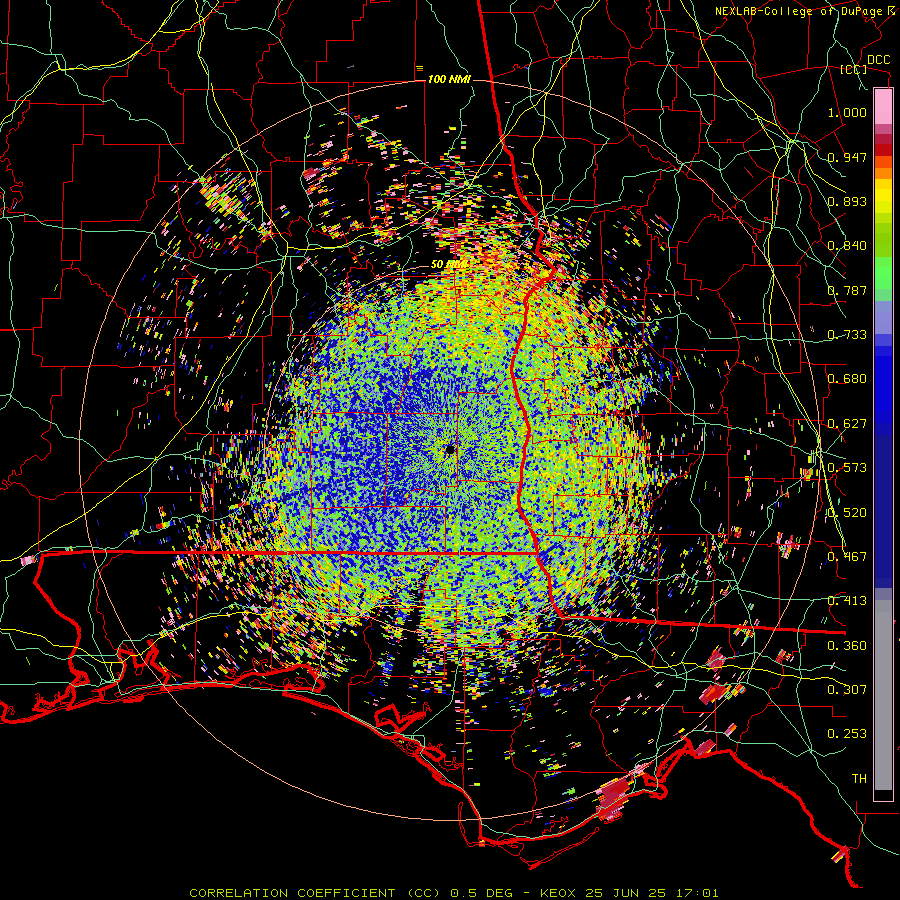Select the 0.680 scale value
The image size is (900, 900).
click(x=847, y=379)
